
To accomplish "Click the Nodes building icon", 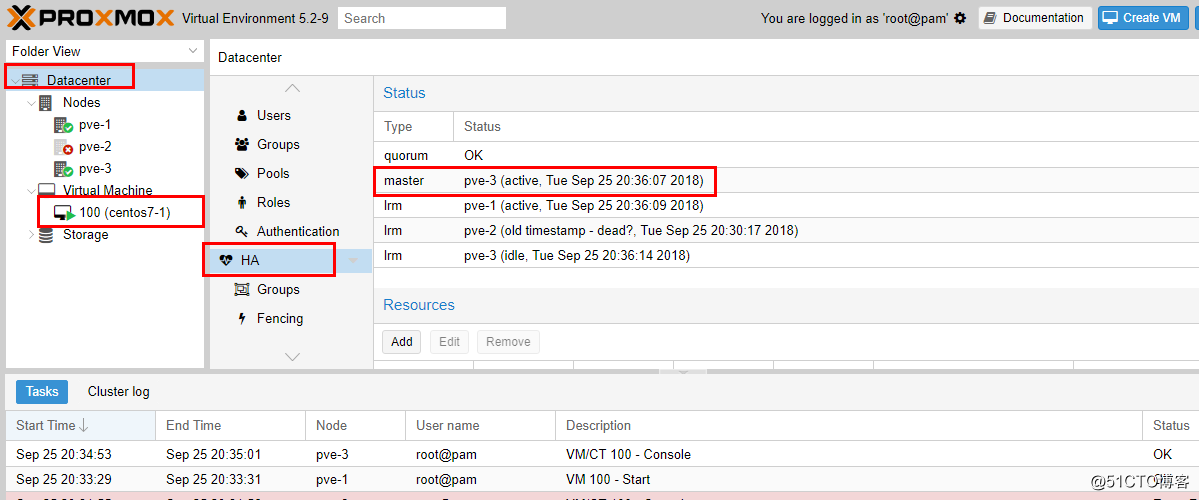I will click(x=46, y=102).
